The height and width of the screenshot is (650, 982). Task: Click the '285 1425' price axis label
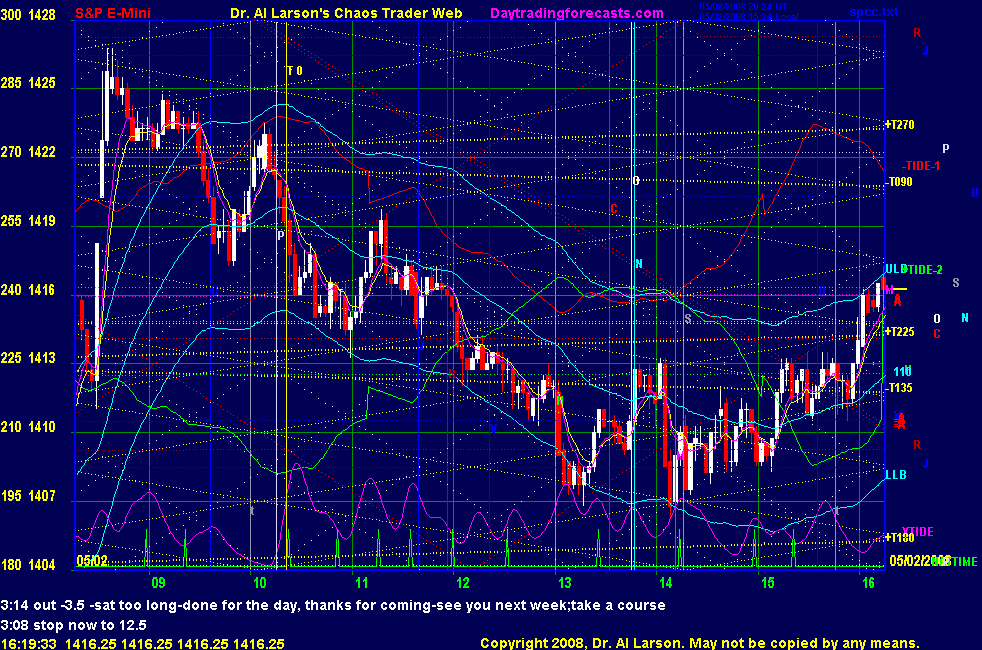pyautogui.click(x=28, y=83)
